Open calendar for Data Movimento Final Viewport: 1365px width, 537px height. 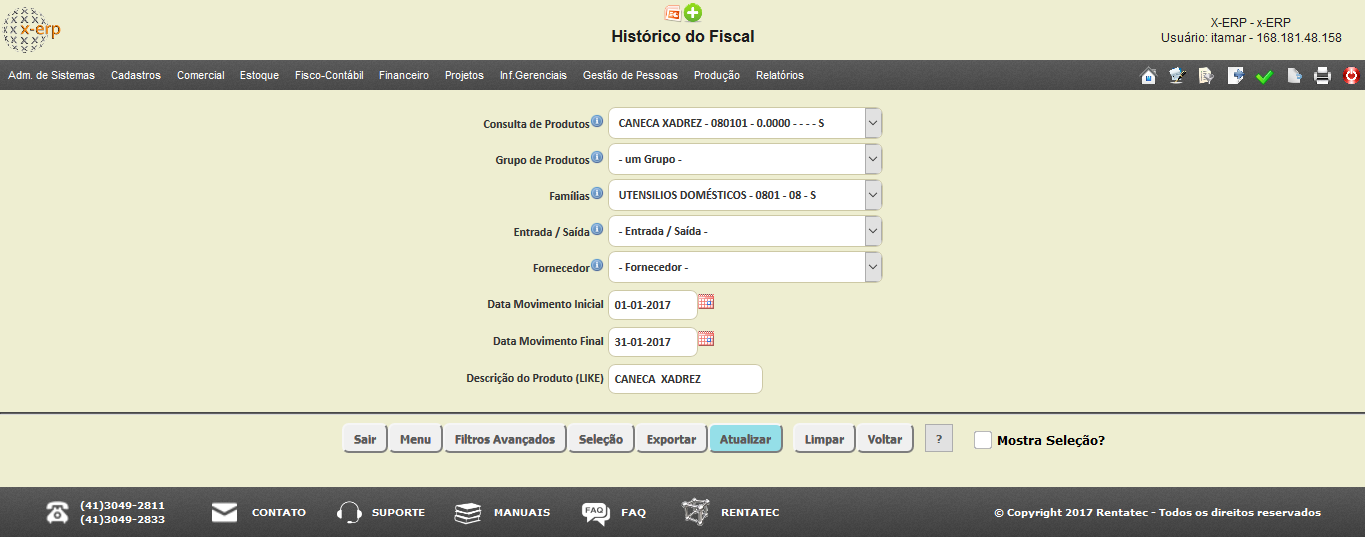(x=706, y=338)
